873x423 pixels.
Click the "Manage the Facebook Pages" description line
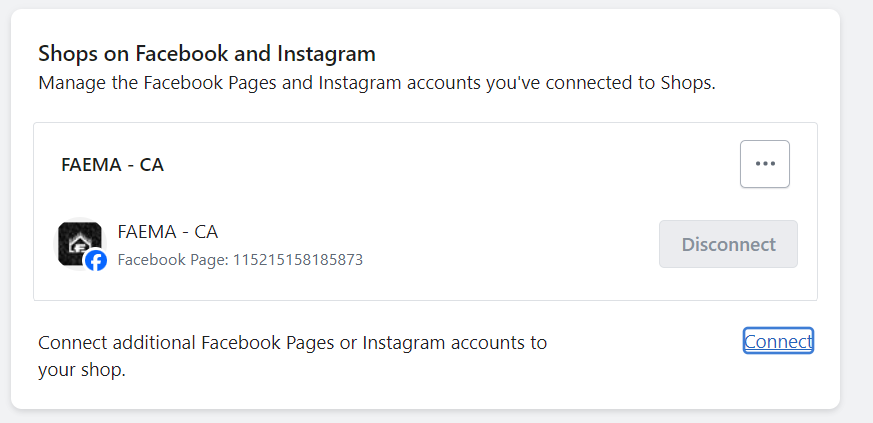377,82
